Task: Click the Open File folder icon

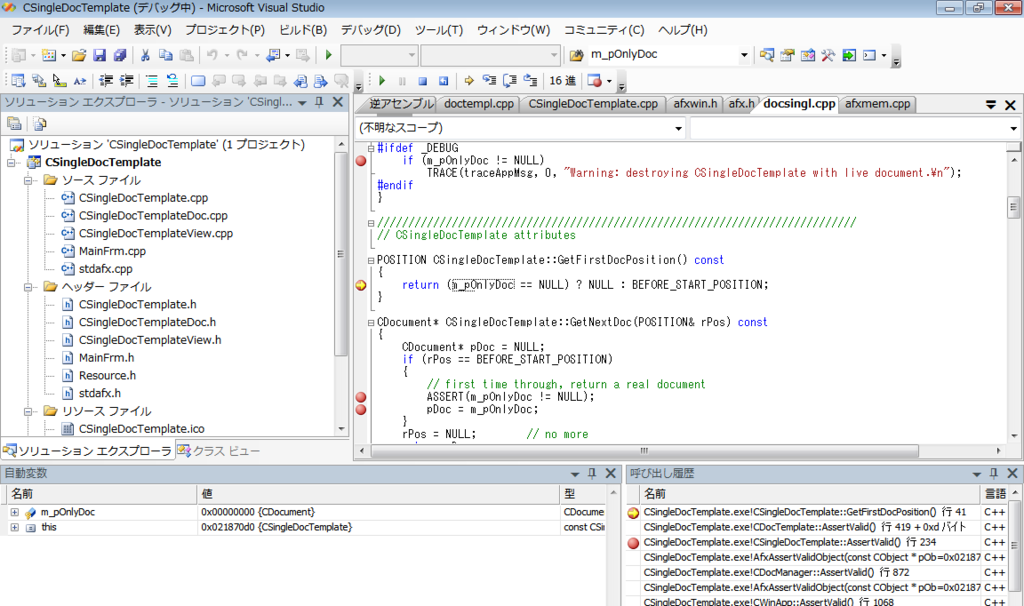Action: (79, 56)
